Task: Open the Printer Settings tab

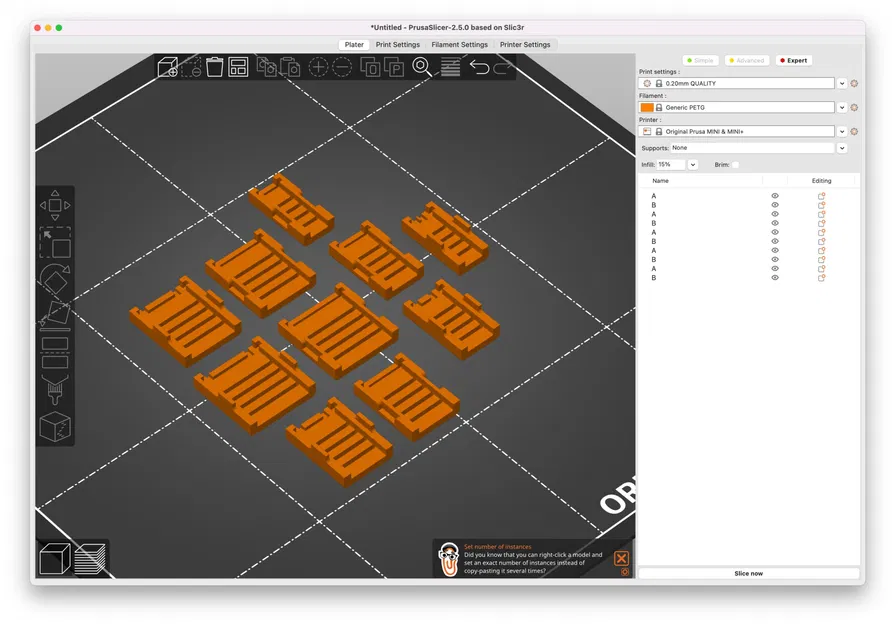Action: point(525,45)
